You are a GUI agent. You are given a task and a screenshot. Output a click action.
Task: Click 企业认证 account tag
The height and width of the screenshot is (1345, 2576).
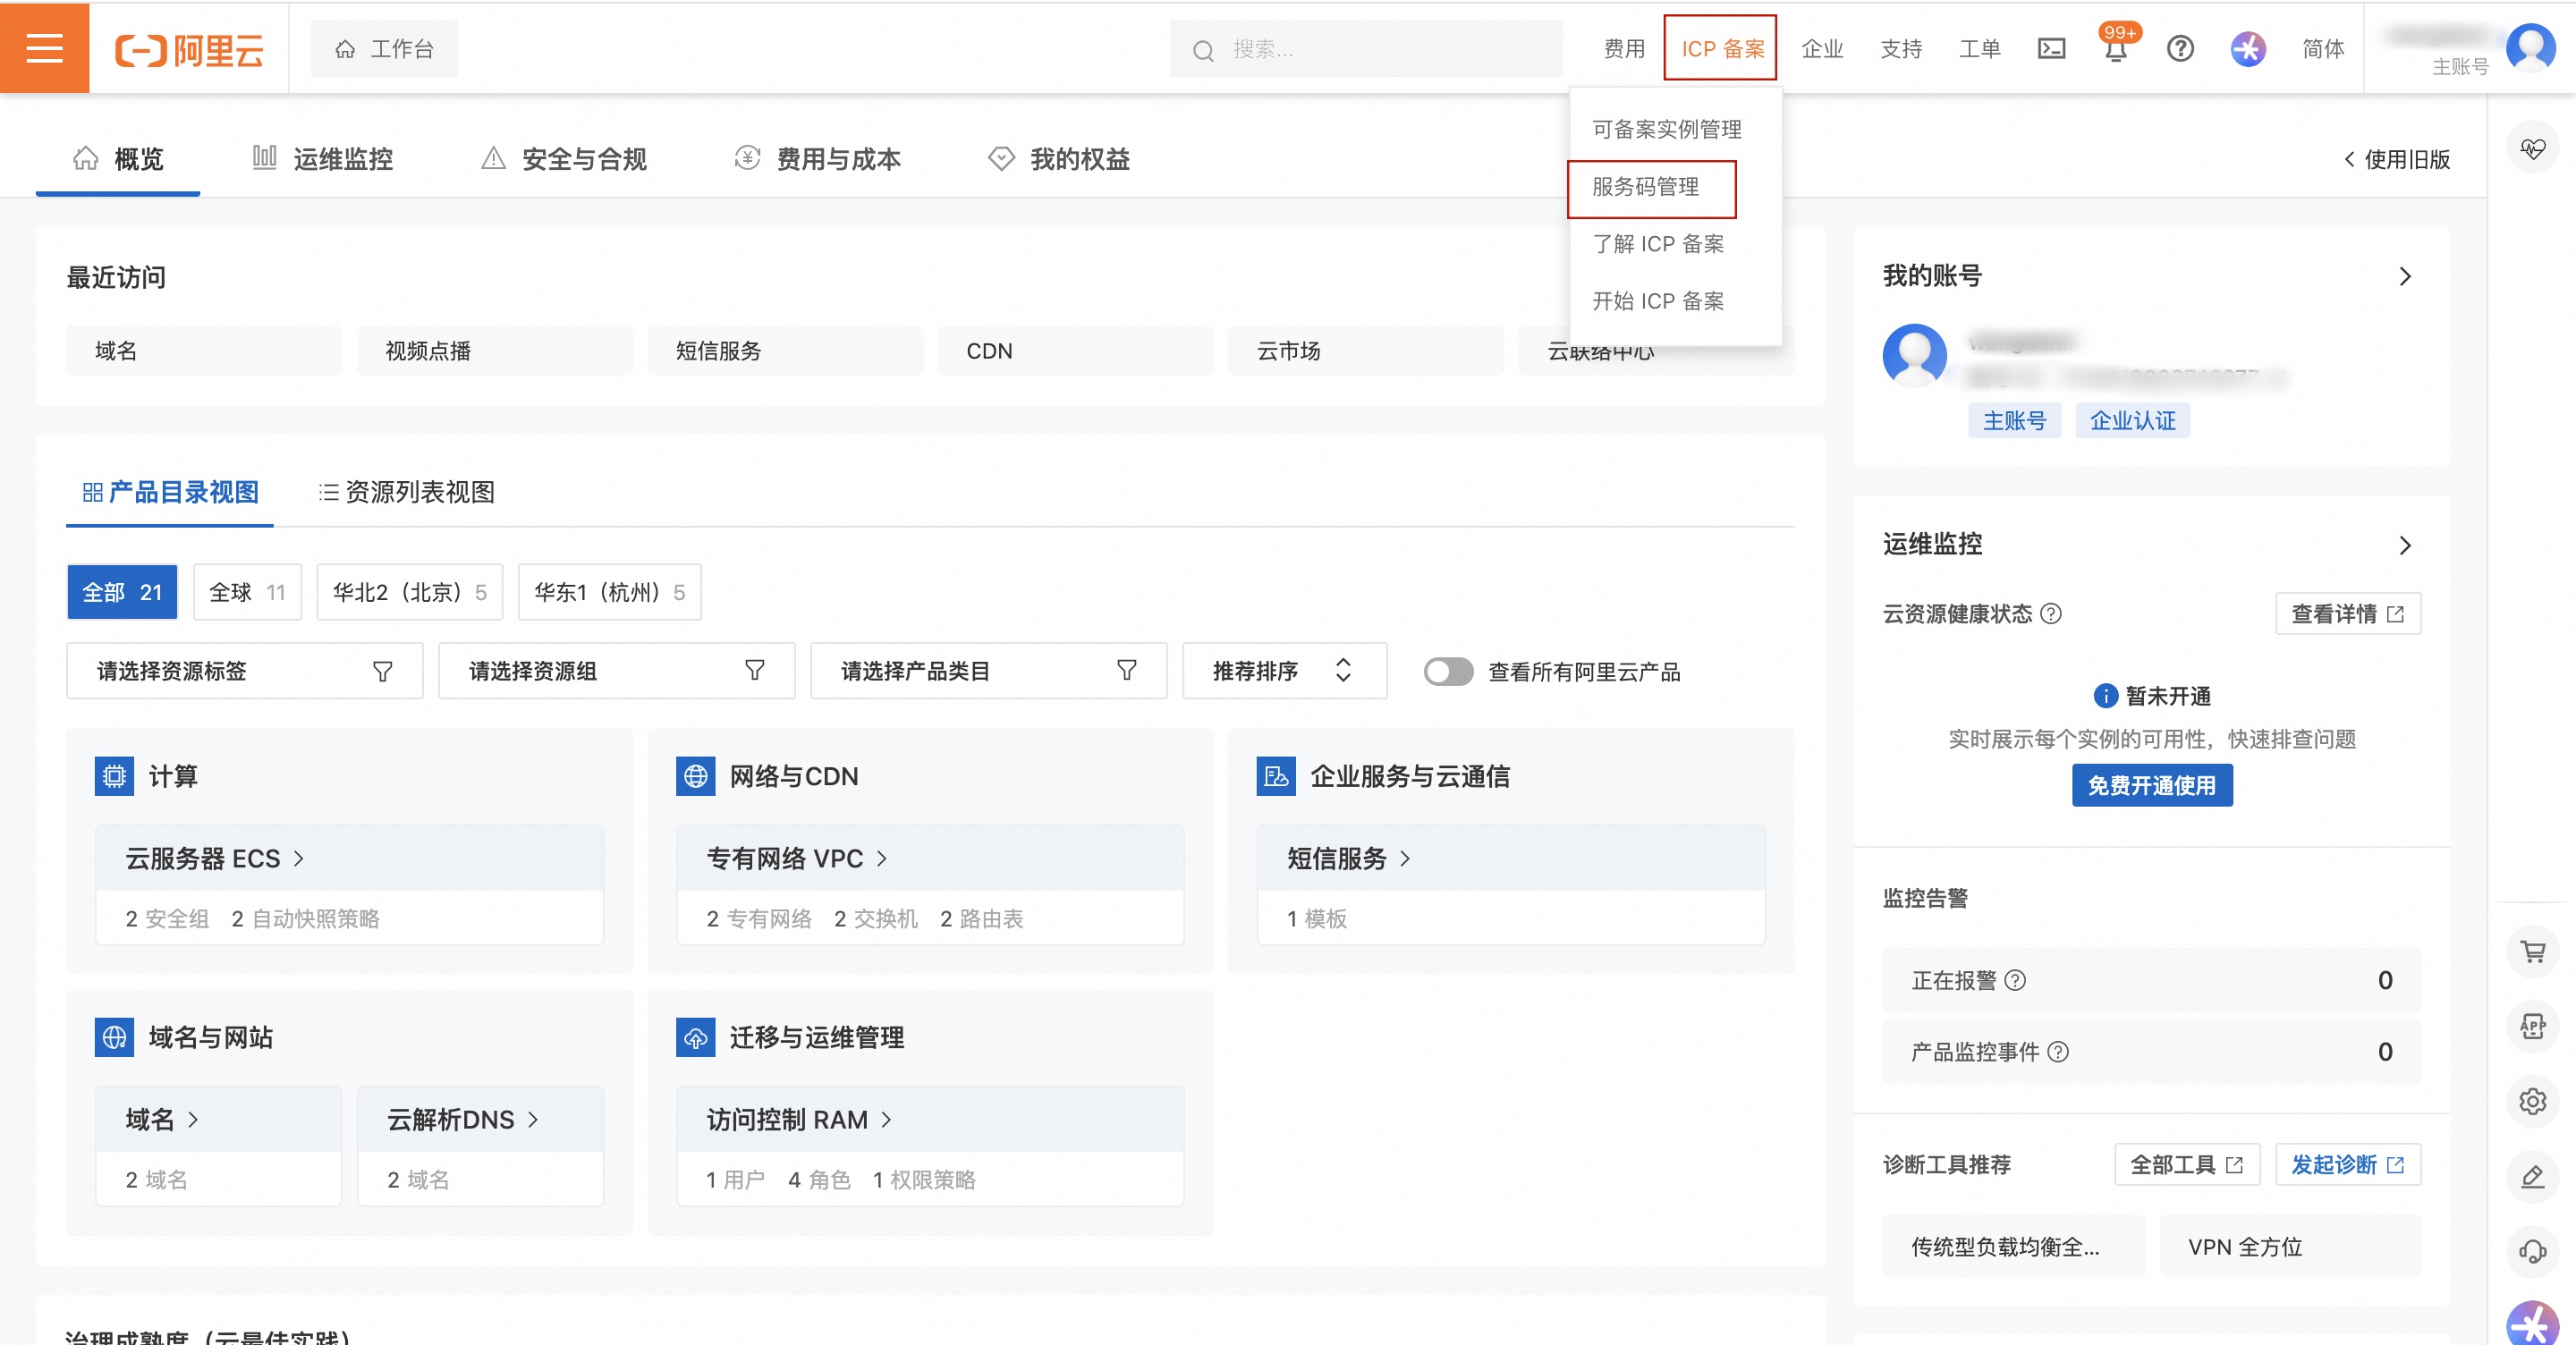point(2132,421)
